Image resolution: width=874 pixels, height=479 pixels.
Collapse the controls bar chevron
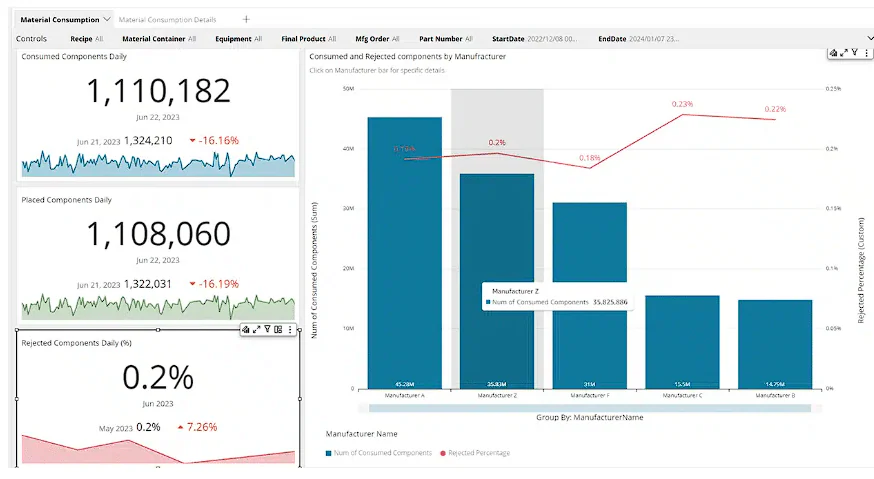870,38
